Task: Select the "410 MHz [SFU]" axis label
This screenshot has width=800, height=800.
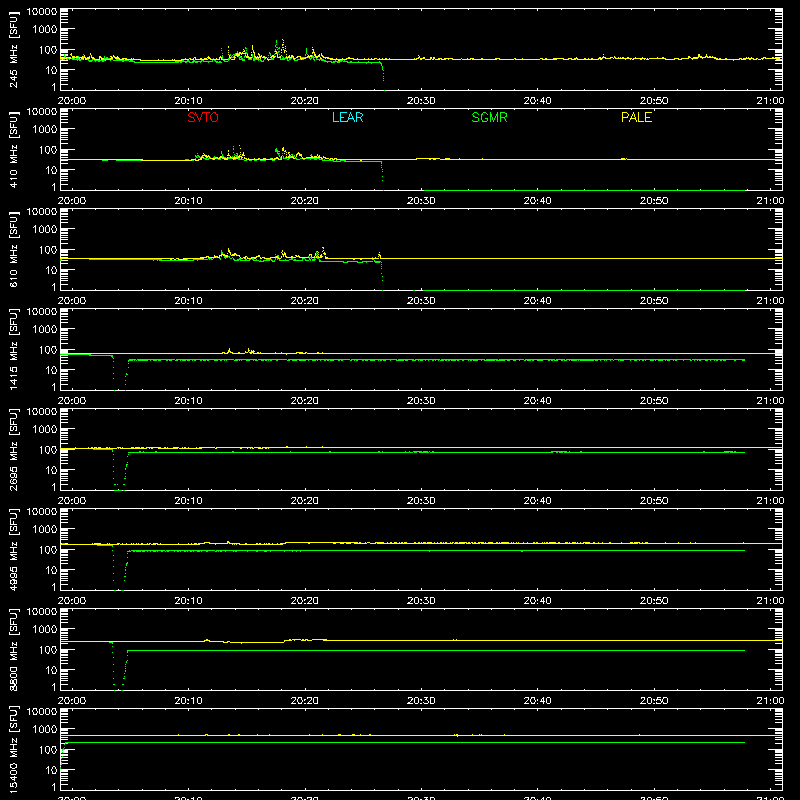Action: tap(14, 149)
